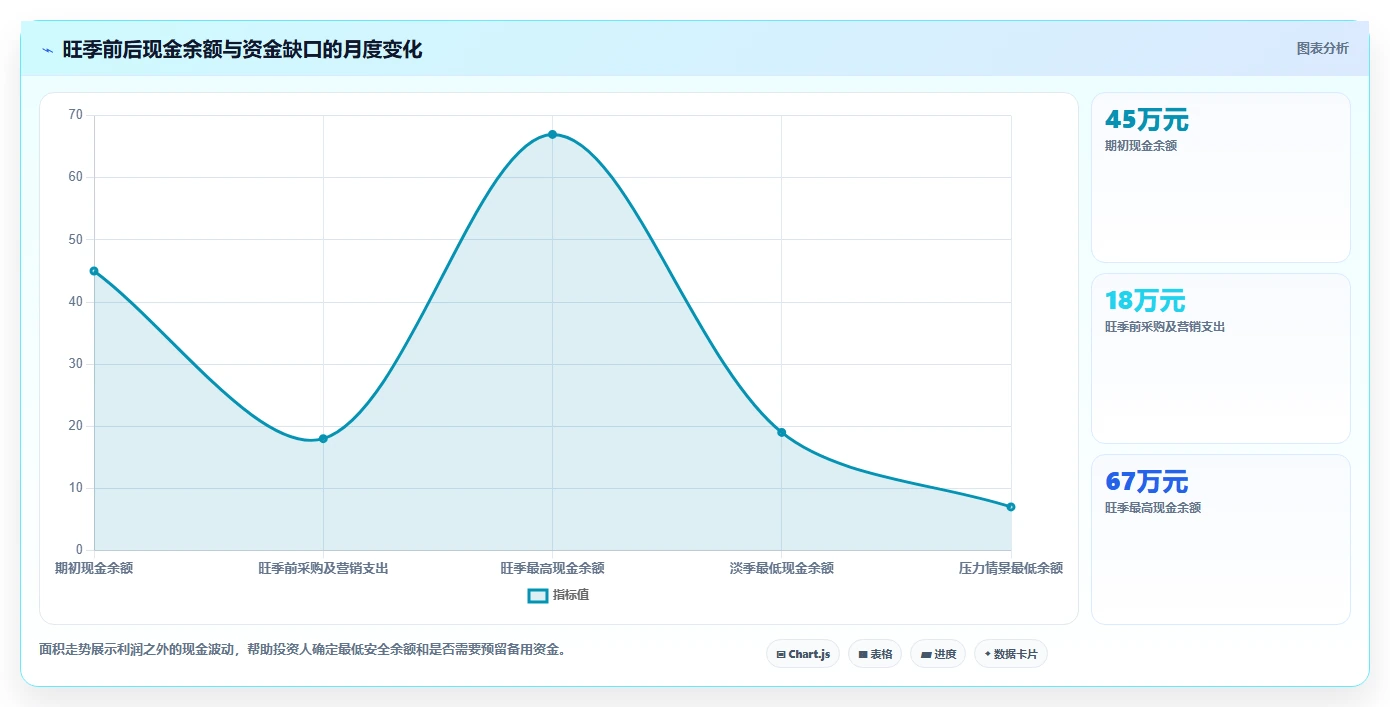Open the 图表分析 label in the header
Screen dimensions: 1390x707
[1322, 48]
